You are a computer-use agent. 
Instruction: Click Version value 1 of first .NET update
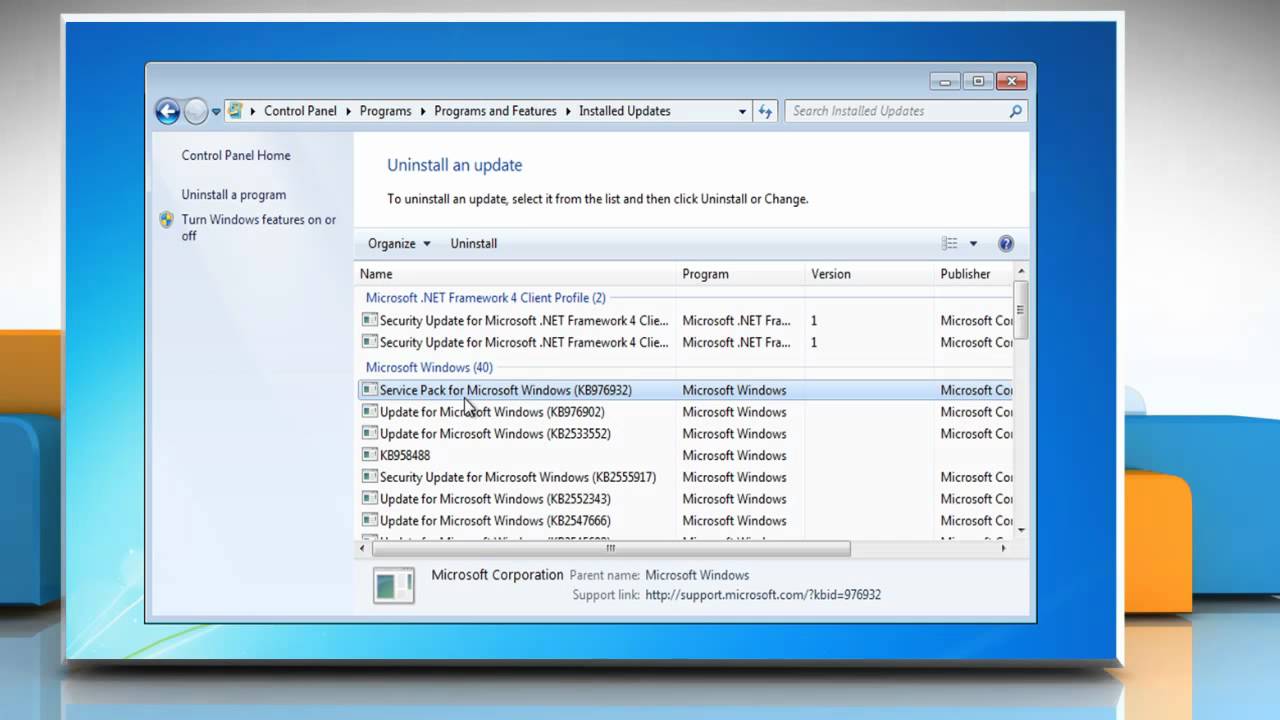click(814, 321)
